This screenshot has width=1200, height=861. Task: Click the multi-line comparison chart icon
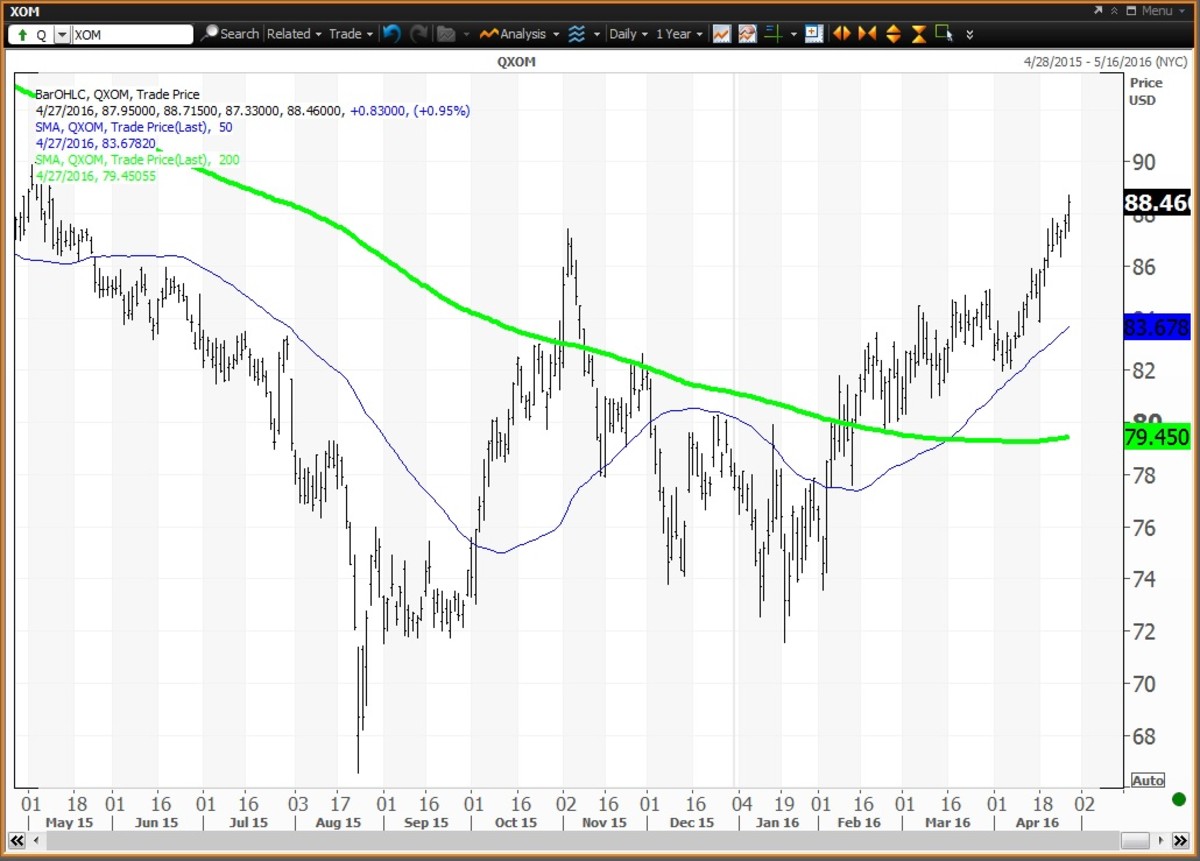coord(747,34)
